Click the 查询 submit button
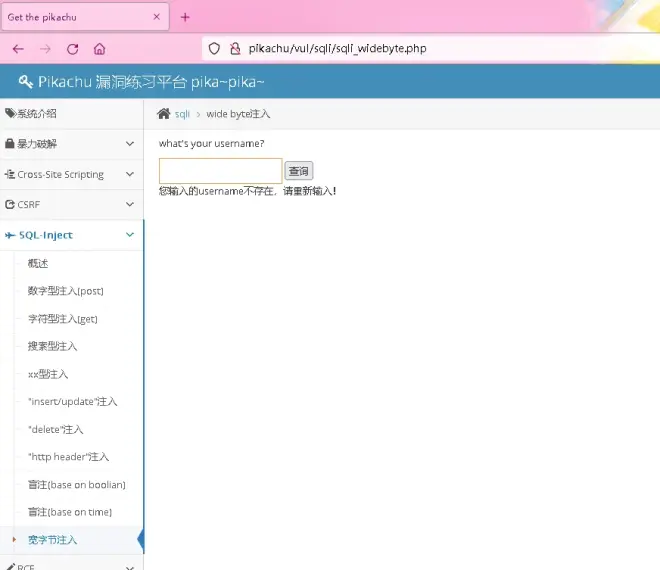 tap(298, 171)
